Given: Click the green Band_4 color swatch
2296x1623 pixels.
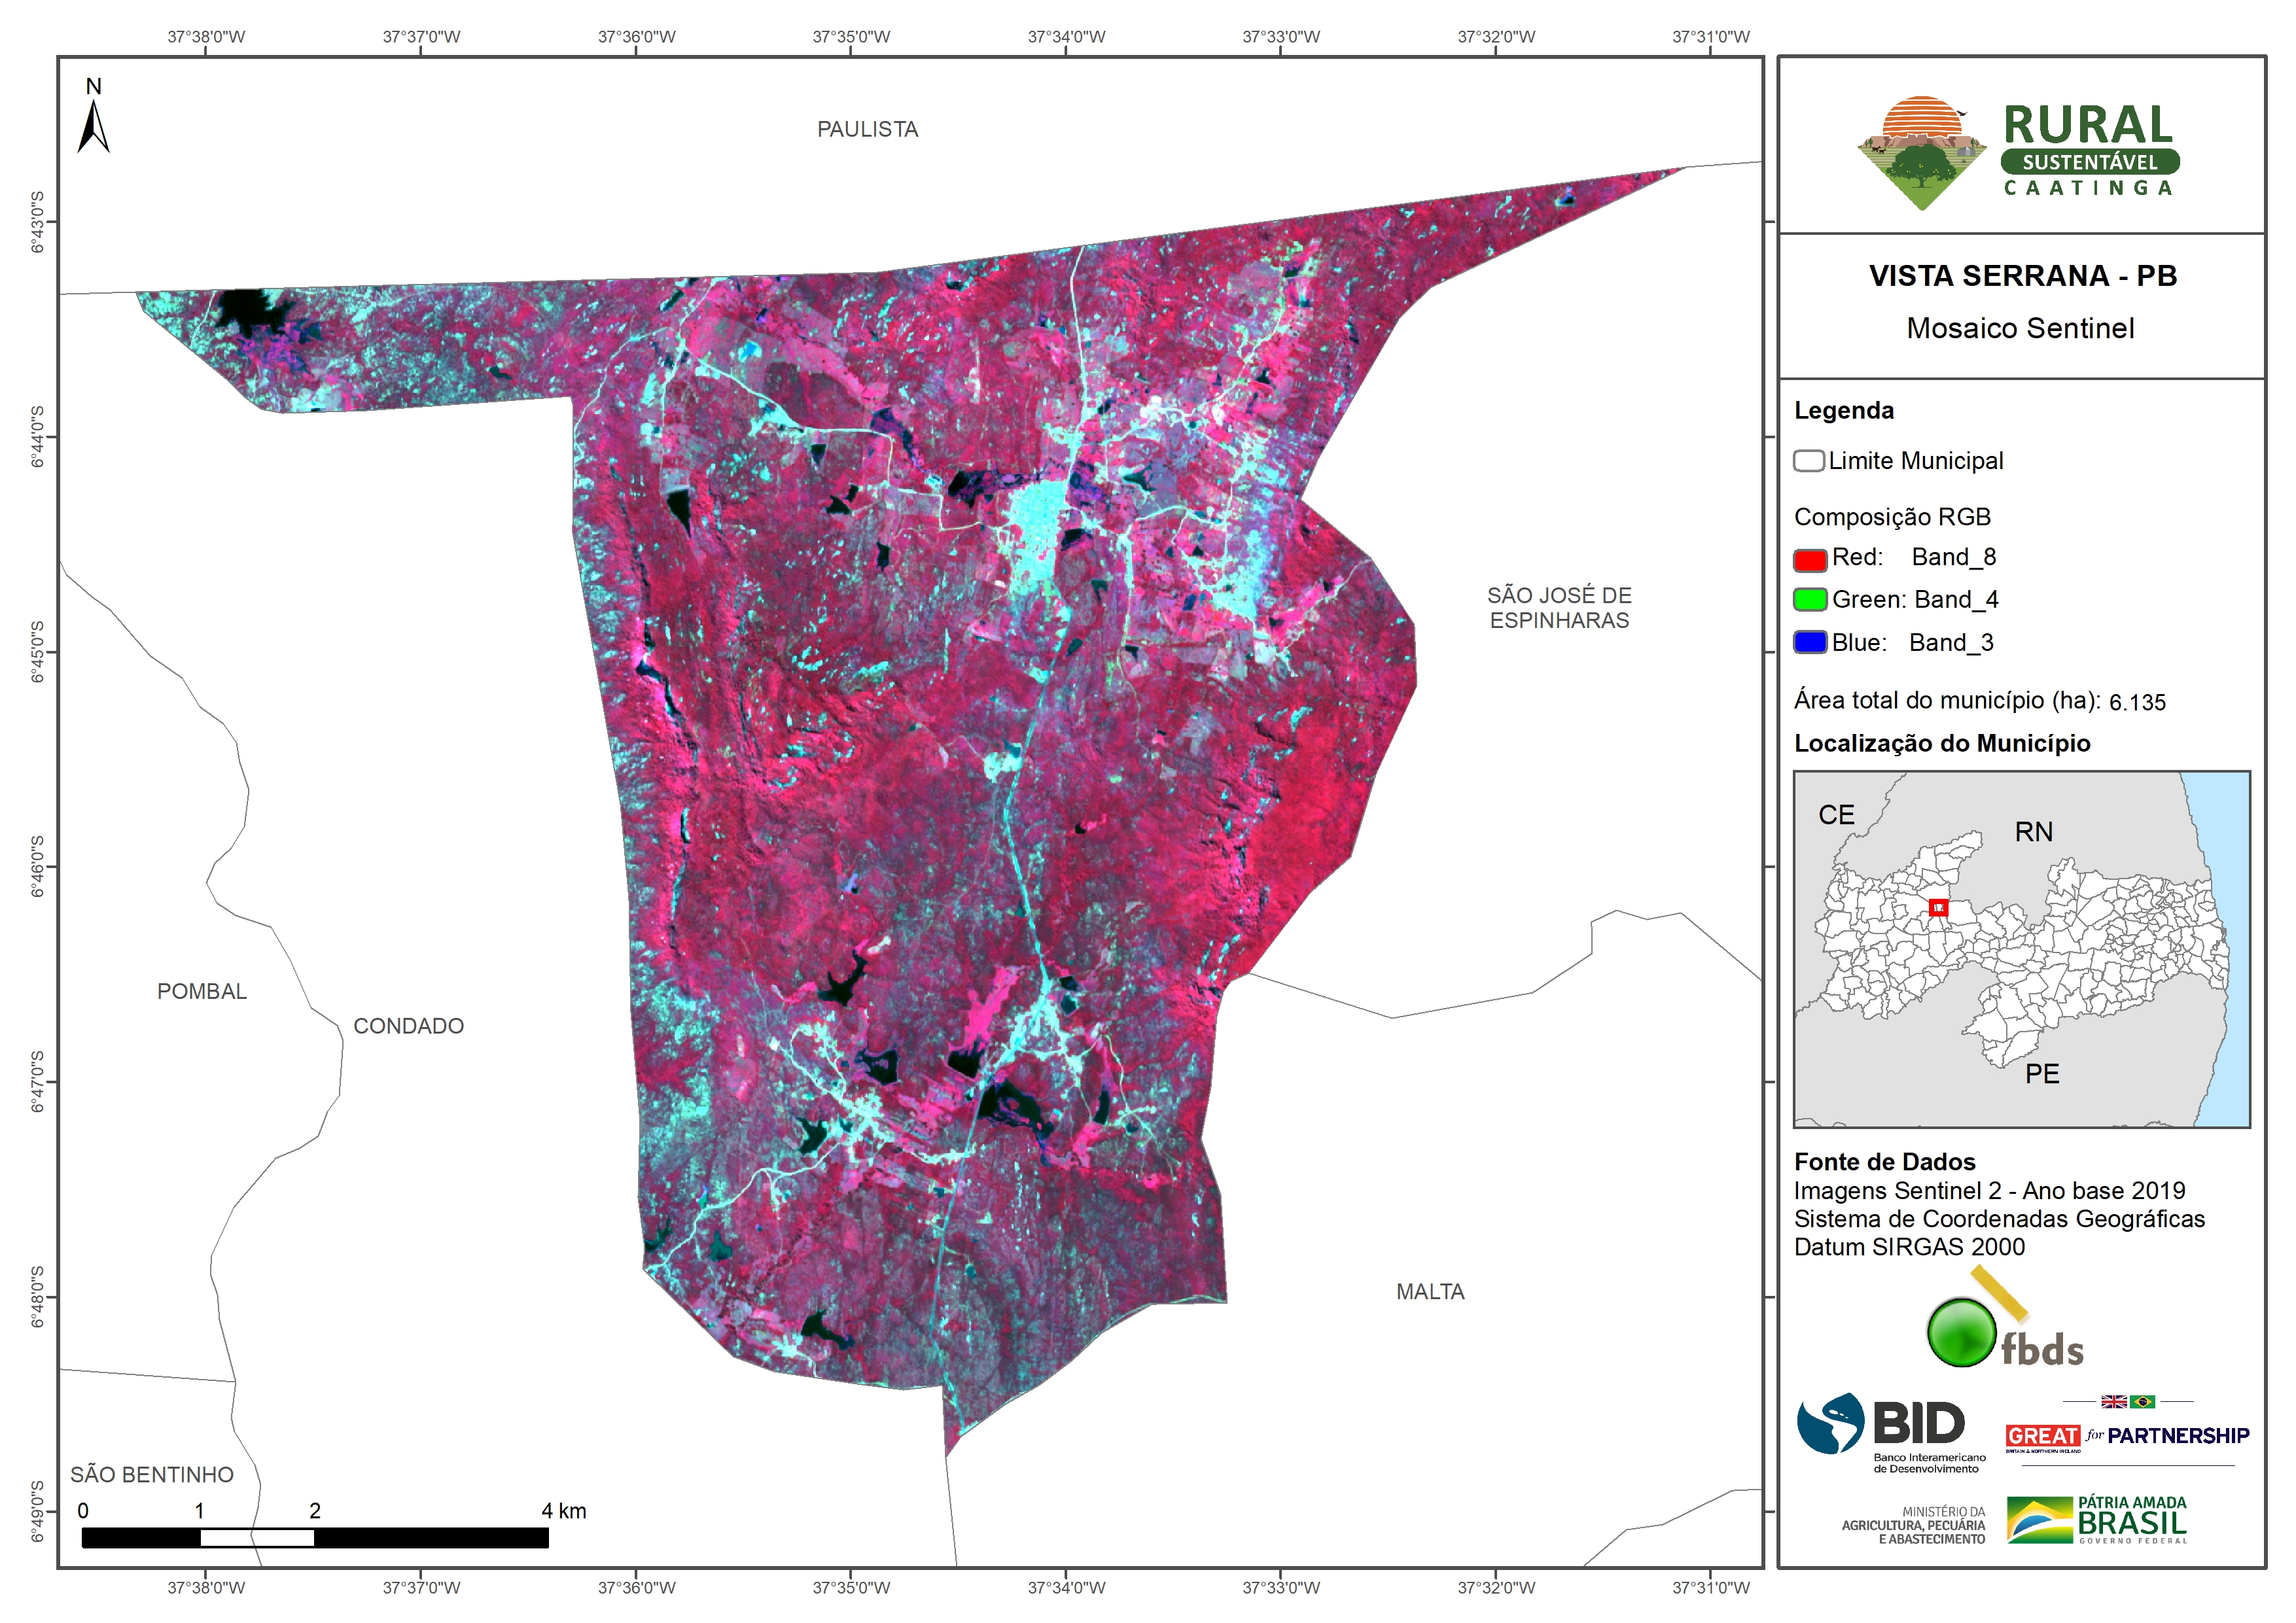Looking at the screenshot, I should pyautogui.click(x=1810, y=600).
